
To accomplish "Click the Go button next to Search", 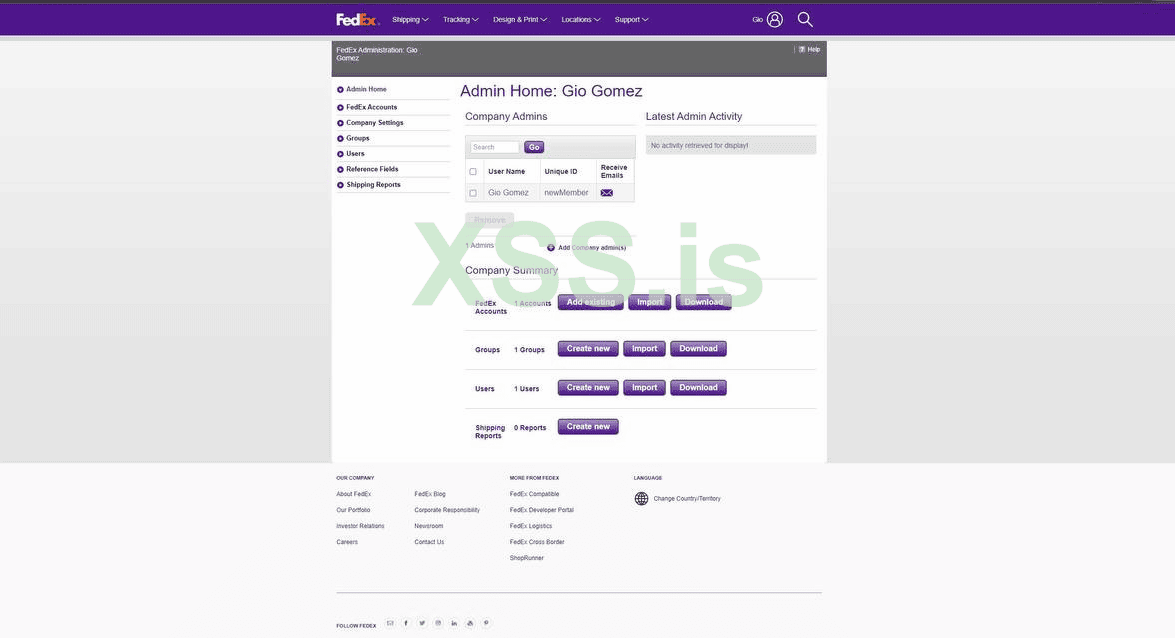I will tap(534, 147).
